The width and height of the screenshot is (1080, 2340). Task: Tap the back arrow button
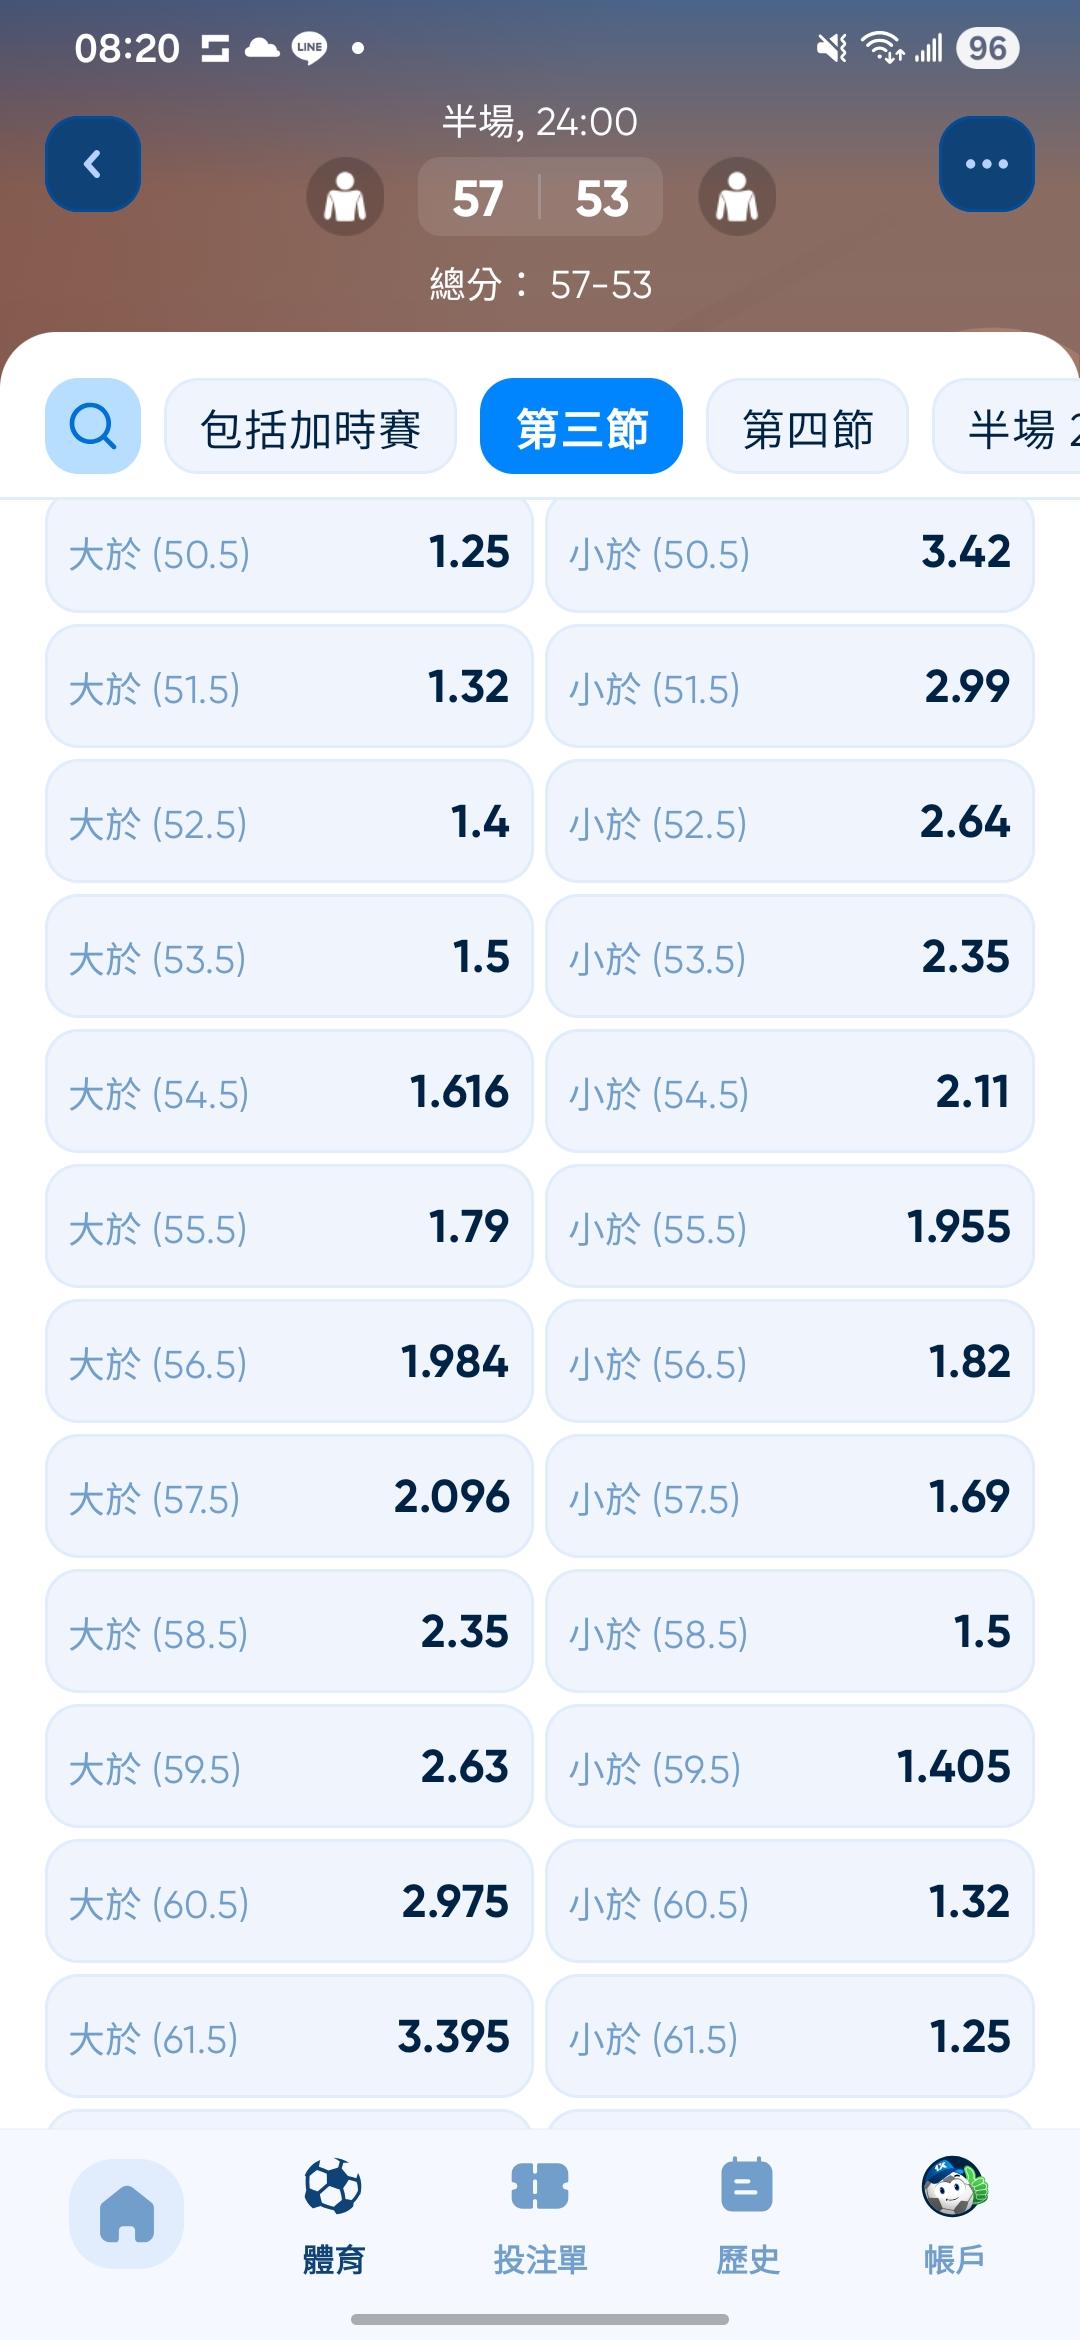(x=93, y=164)
